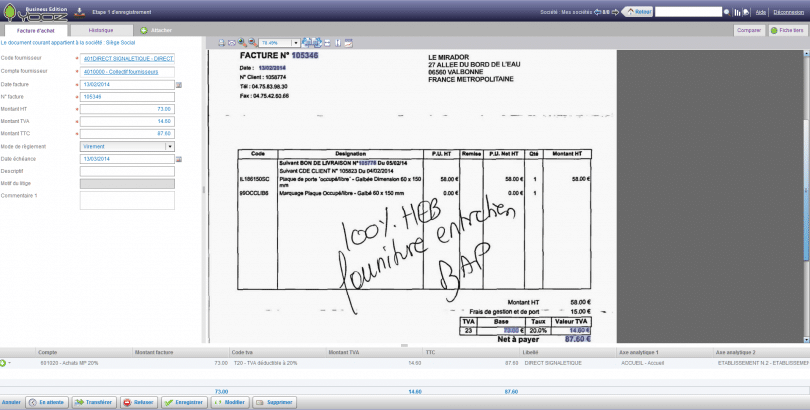The image size is (810, 410).
Task: Click the Comparer button
Action: click(749, 30)
